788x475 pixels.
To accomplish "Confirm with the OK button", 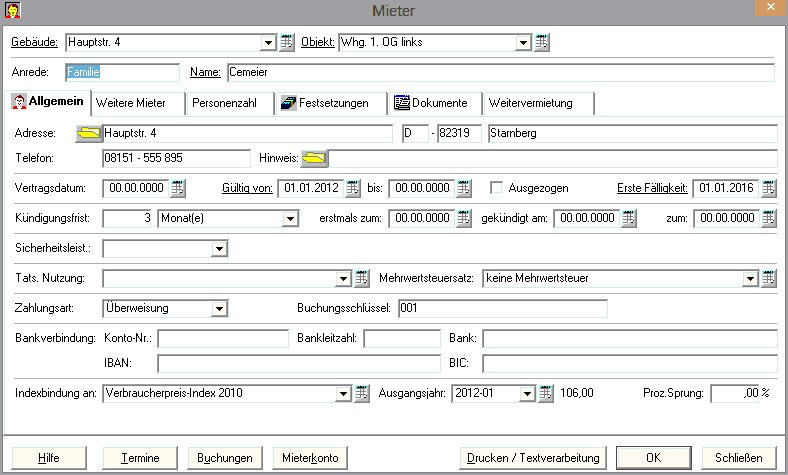I will click(x=654, y=458).
